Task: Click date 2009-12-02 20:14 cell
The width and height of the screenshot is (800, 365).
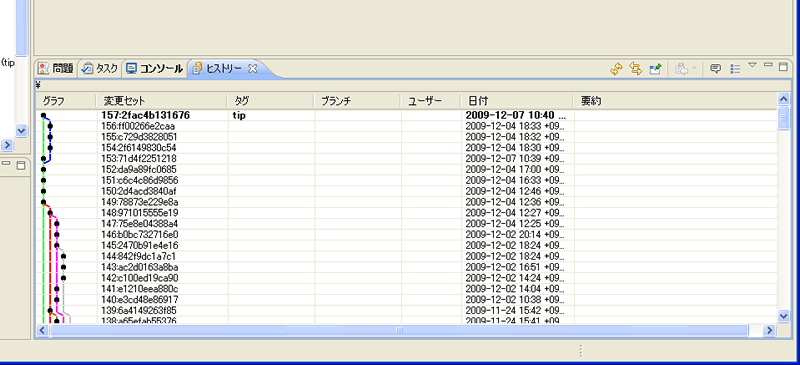Action: [x=515, y=234]
